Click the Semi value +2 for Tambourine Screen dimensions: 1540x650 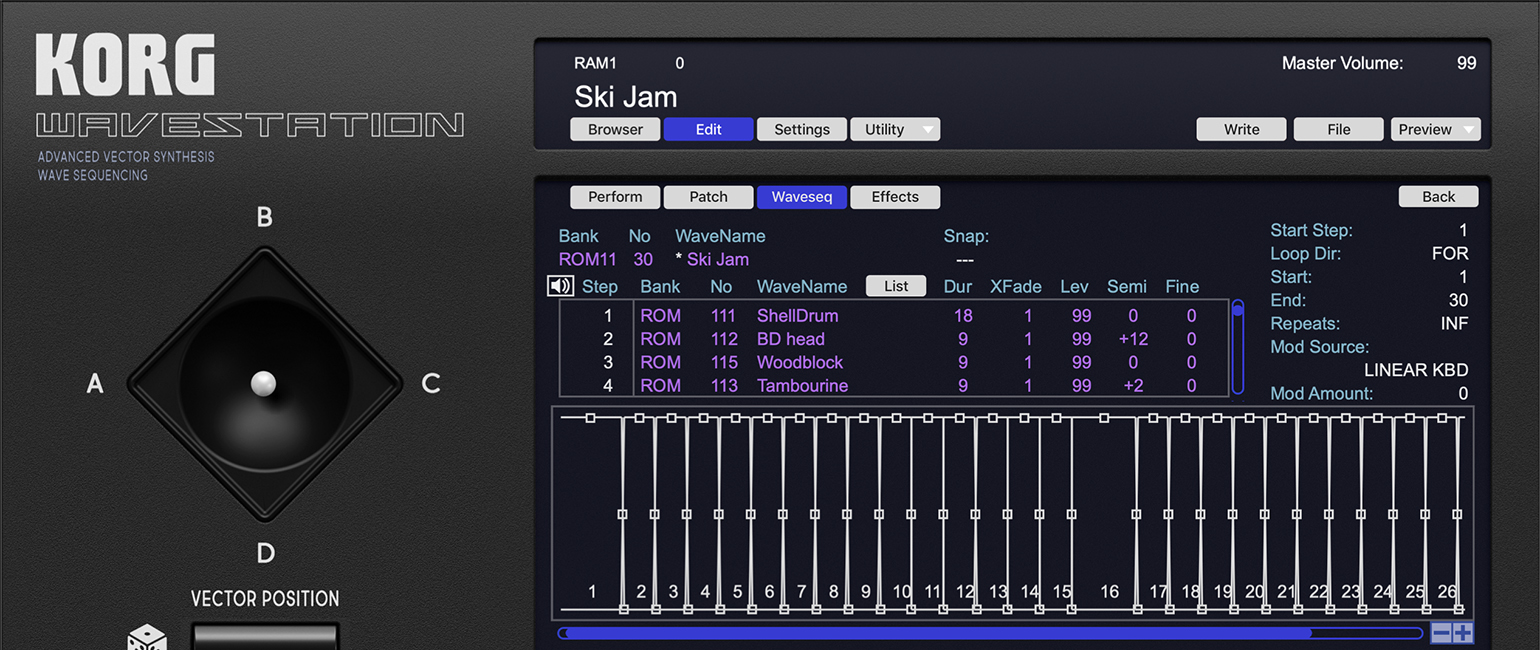1133,385
